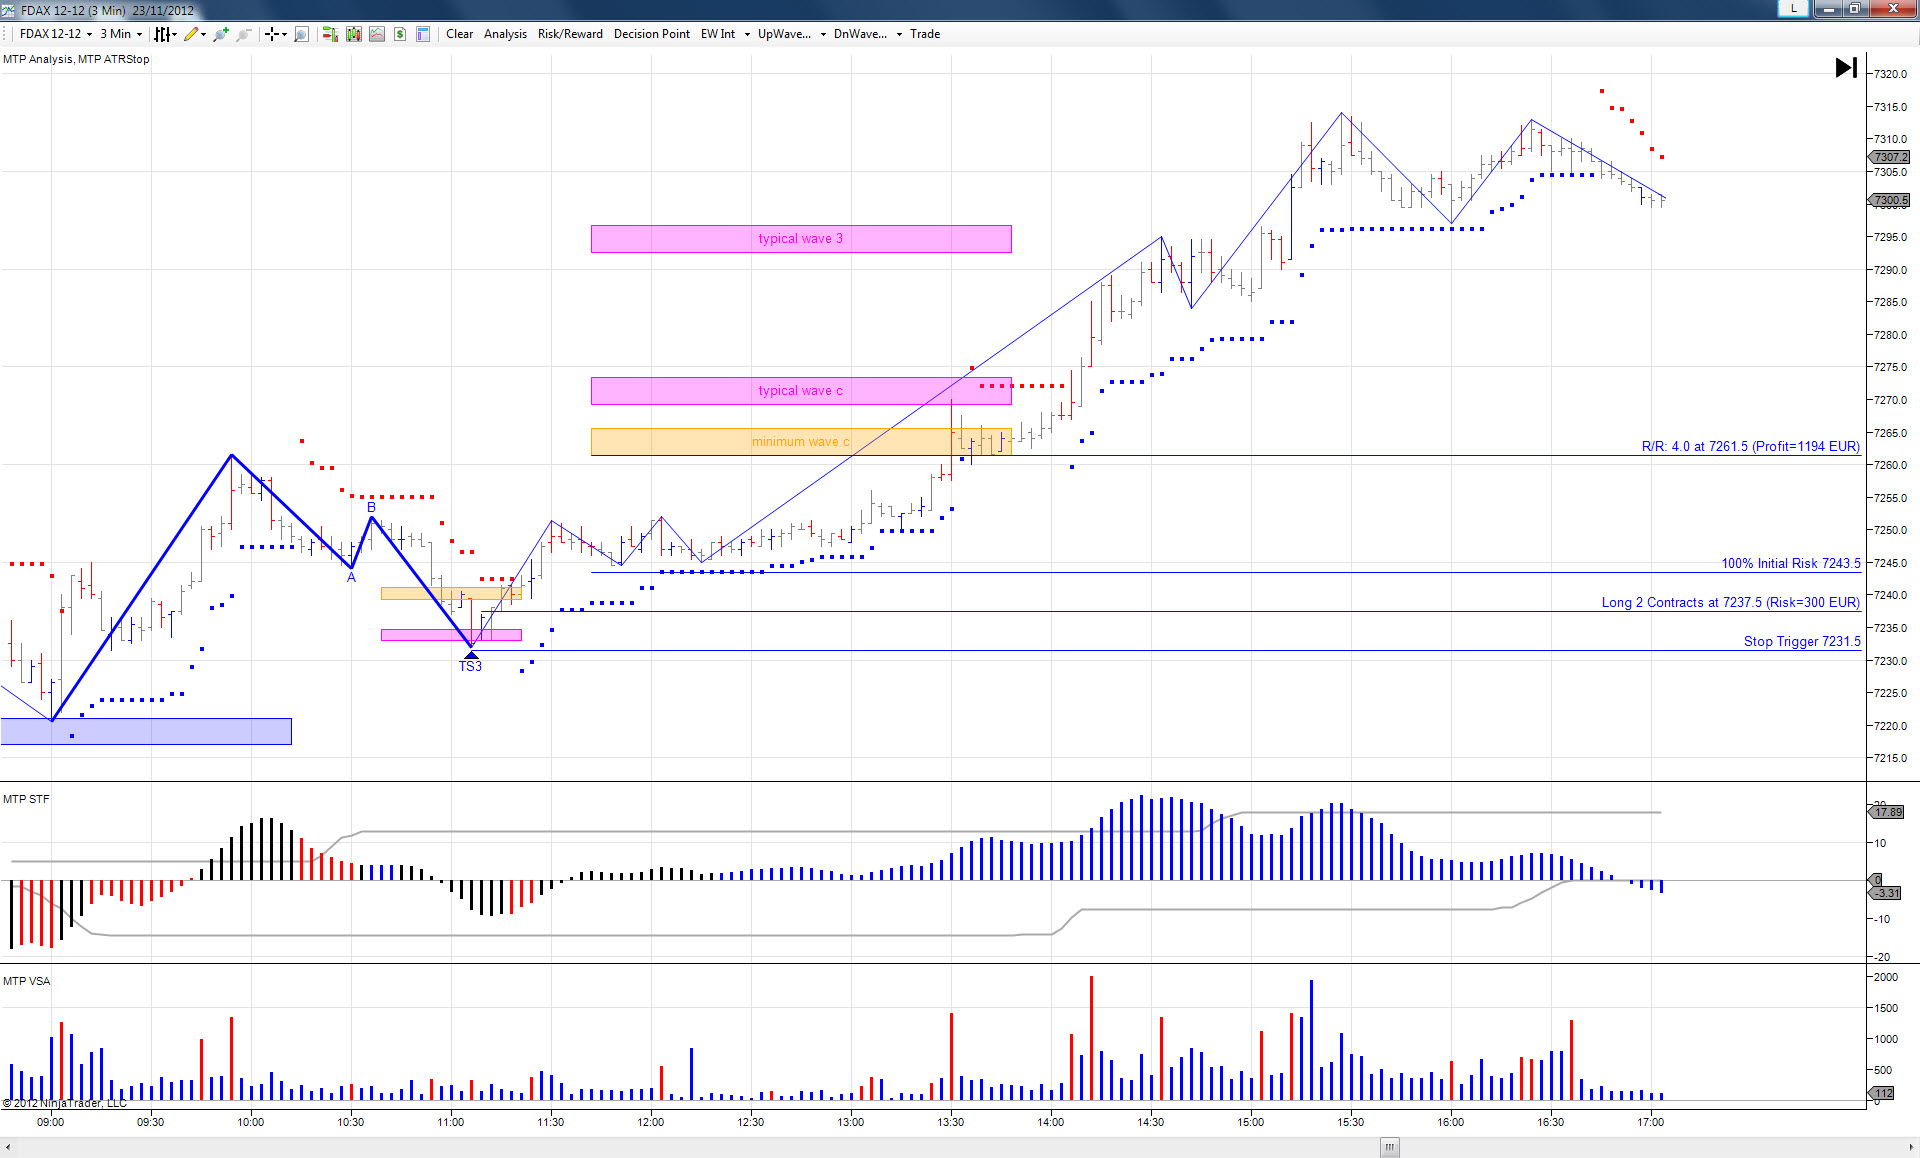Click the 112 volume value marker
Image resolution: width=1920 pixels, height=1158 pixels.
pyautogui.click(x=1882, y=1093)
